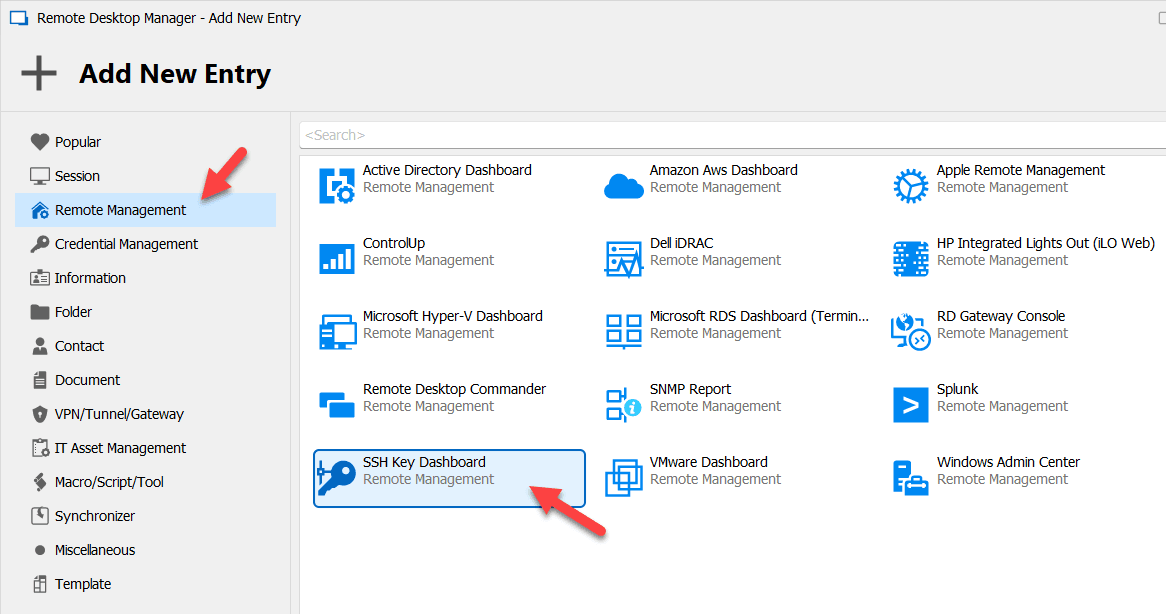The image size is (1166, 614).
Task: Select the Folder category label
Action: pyautogui.click(x=74, y=312)
